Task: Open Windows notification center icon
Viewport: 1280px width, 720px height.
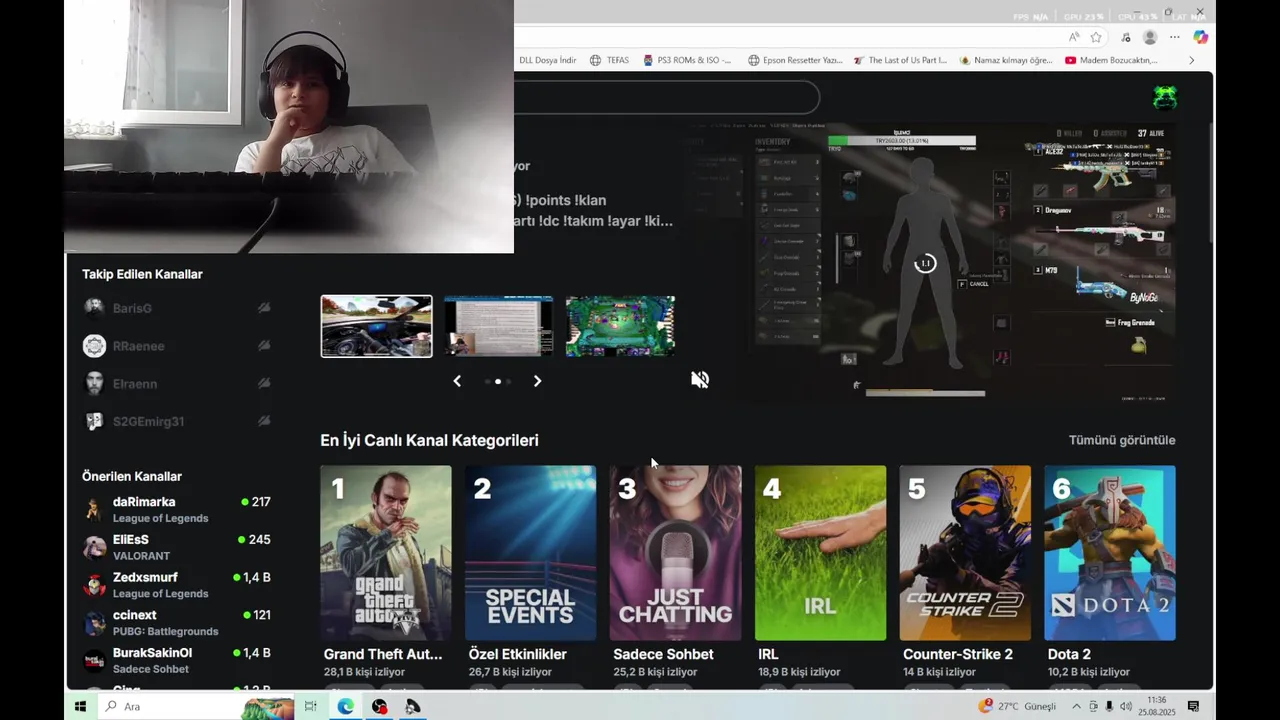Action: (1193, 706)
